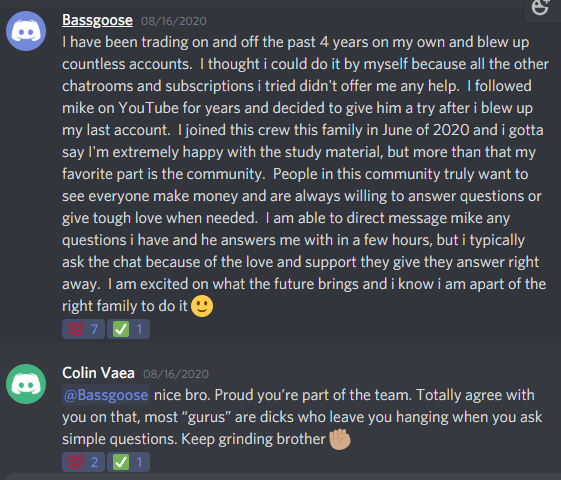Click "Keep grinding brother" text in Colin's reply
Image resolution: width=561 pixels, height=480 pixels.
point(253,439)
